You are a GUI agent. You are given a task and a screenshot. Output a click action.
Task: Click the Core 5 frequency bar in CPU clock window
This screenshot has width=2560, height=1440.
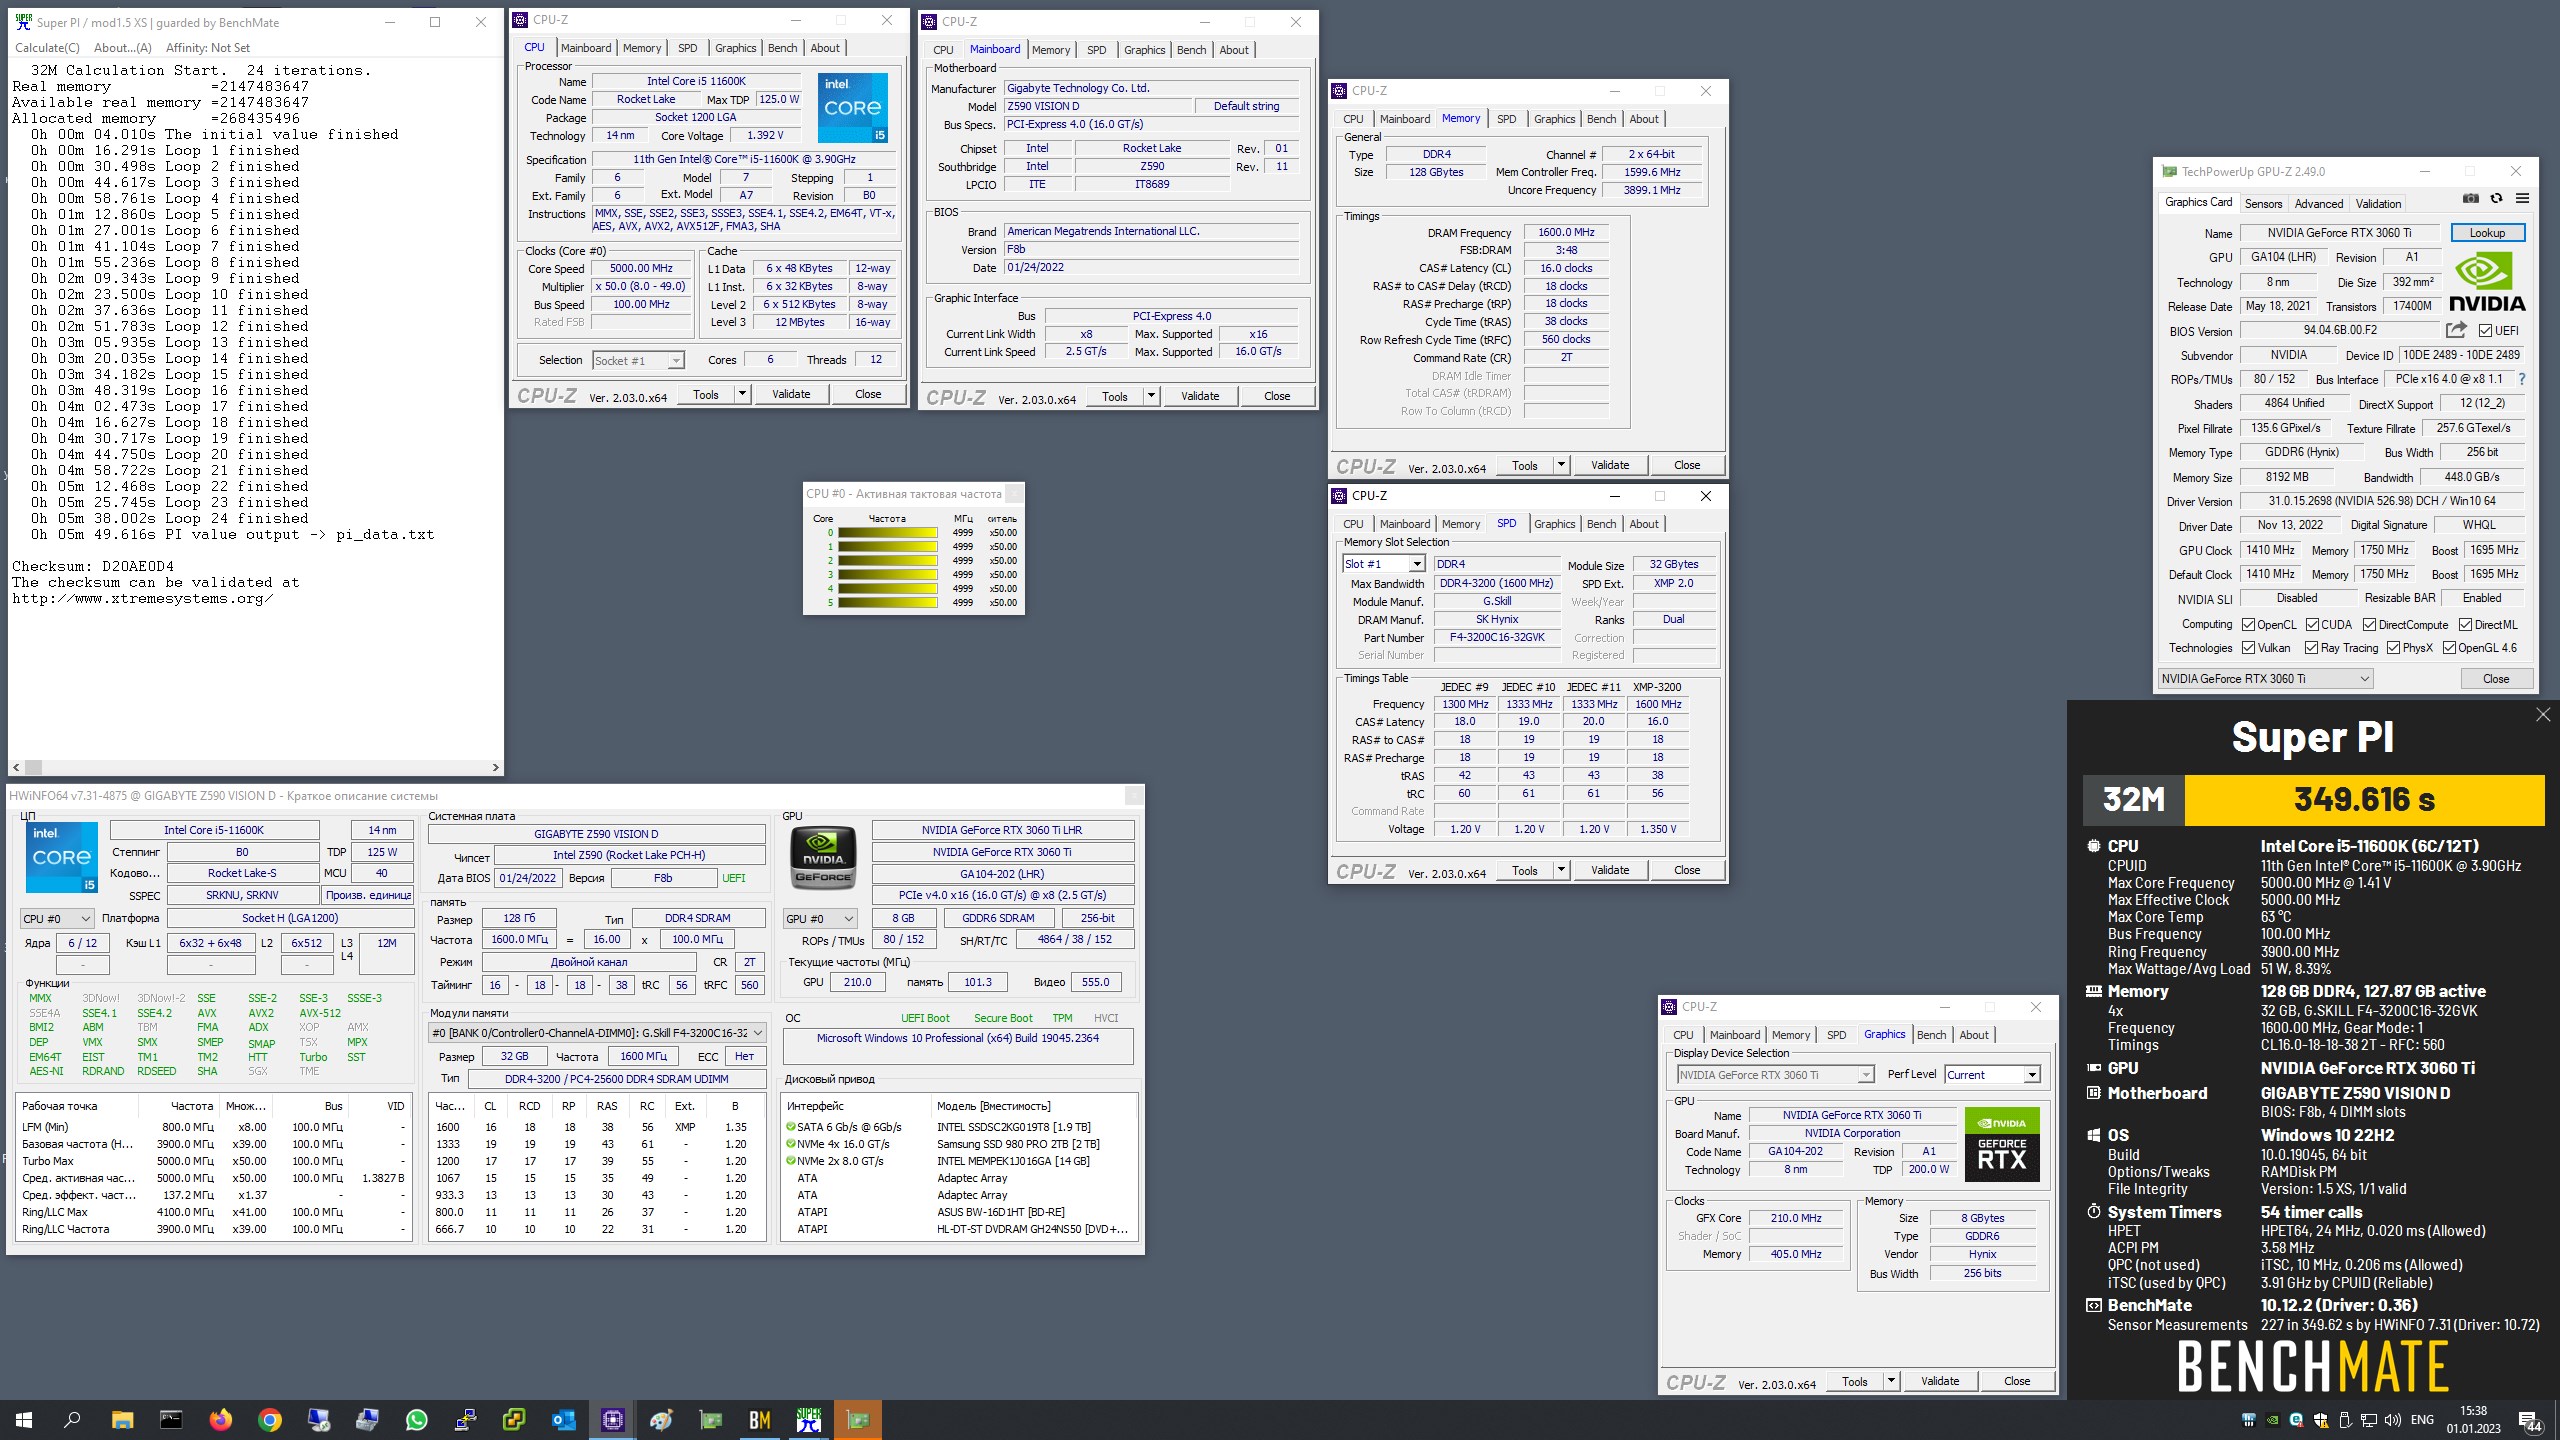pos(887,603)
